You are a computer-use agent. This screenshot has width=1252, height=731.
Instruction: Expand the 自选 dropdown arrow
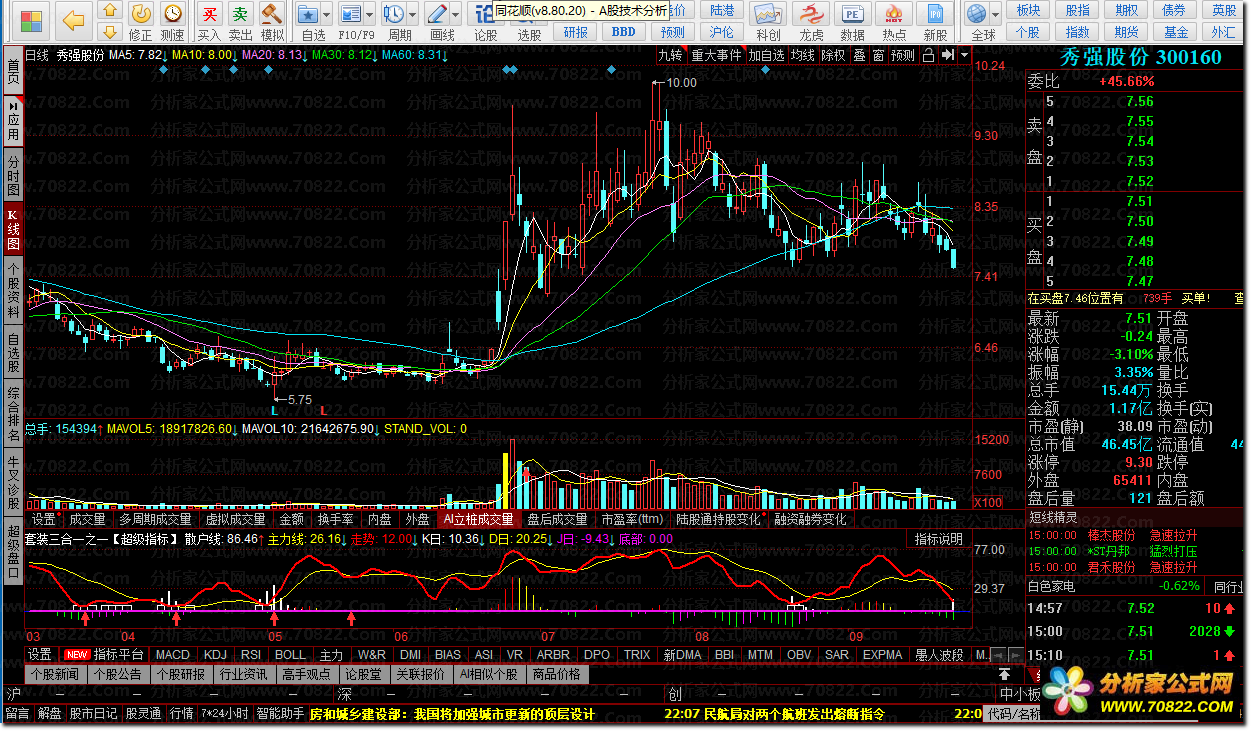click(325, 16)
